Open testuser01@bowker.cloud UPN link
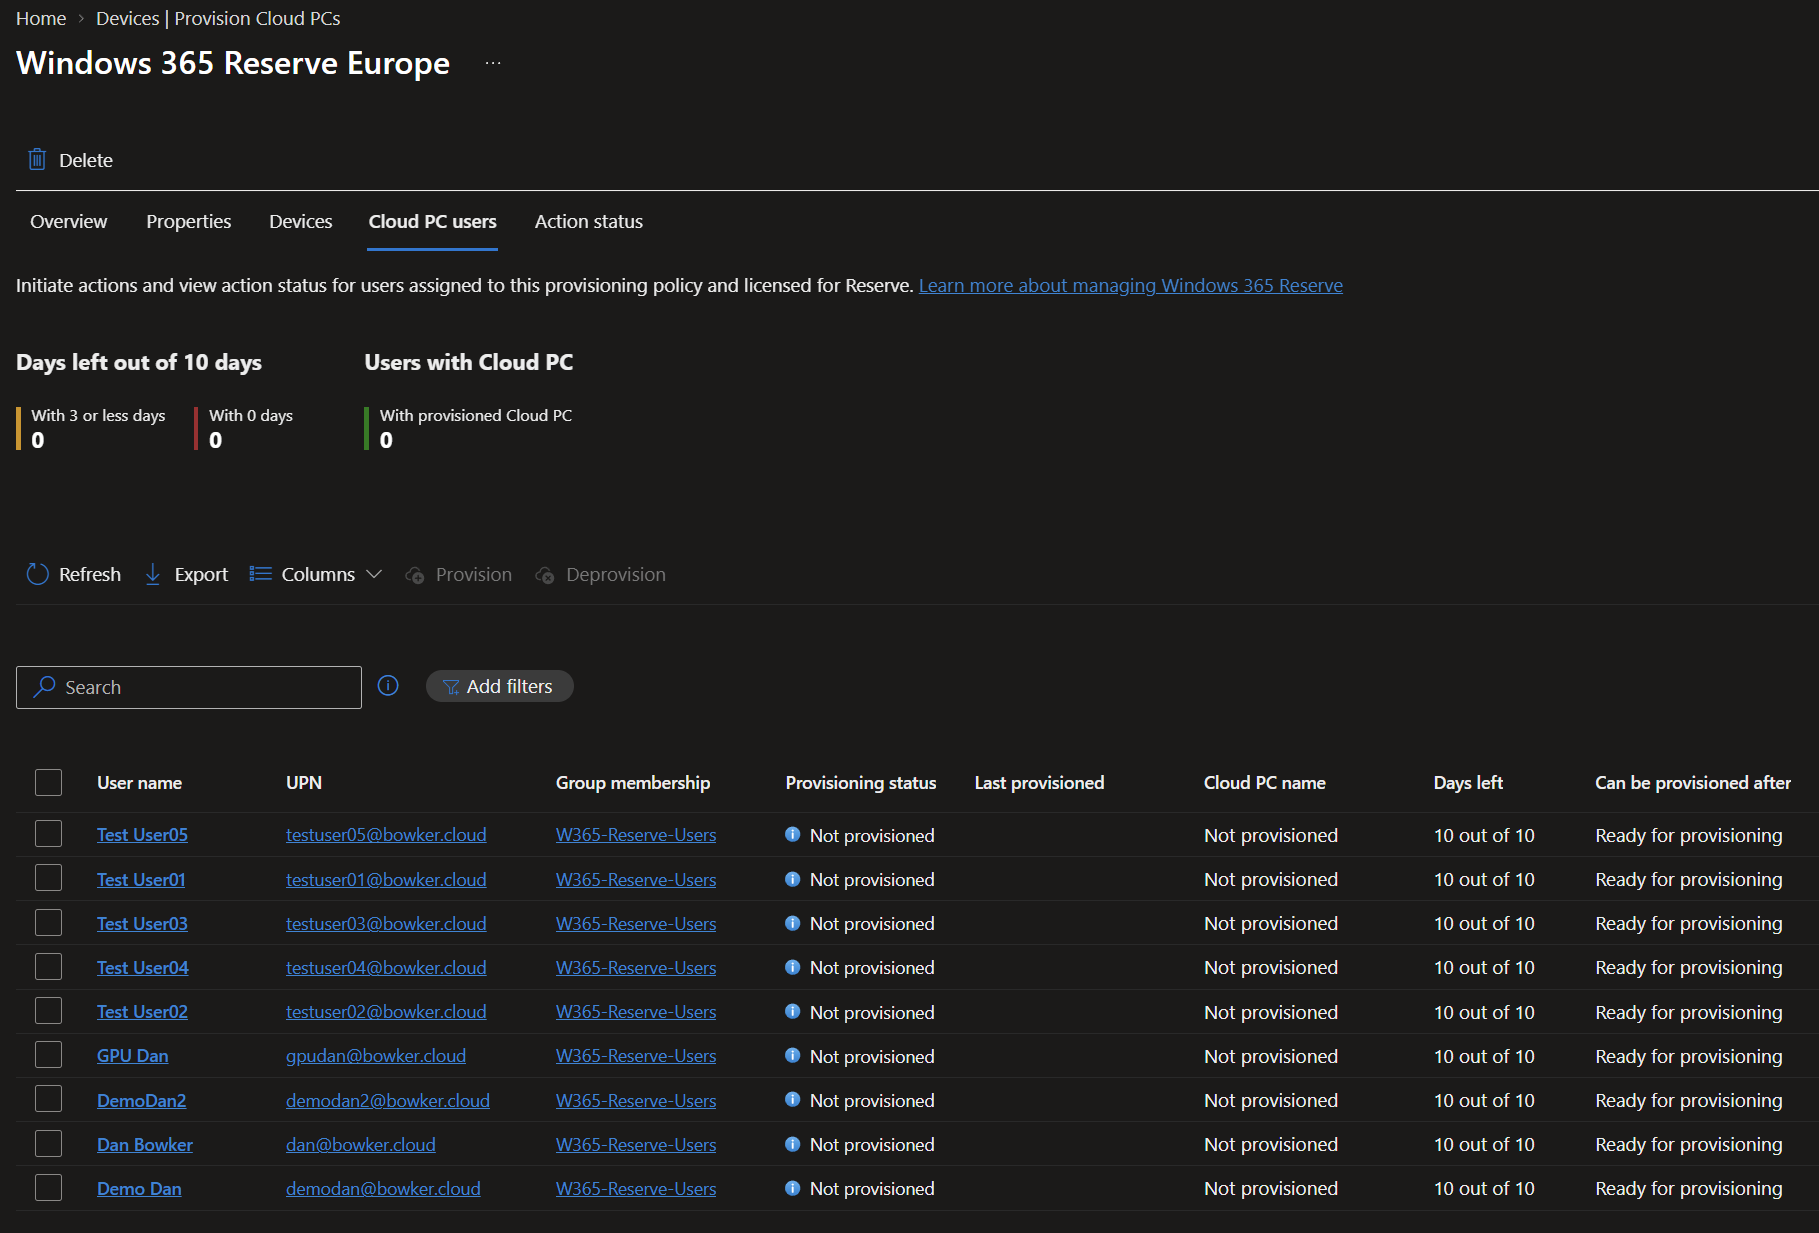Image resolution: width=1819 pixels, height=1233 pixels. click(x=386, y=879)
